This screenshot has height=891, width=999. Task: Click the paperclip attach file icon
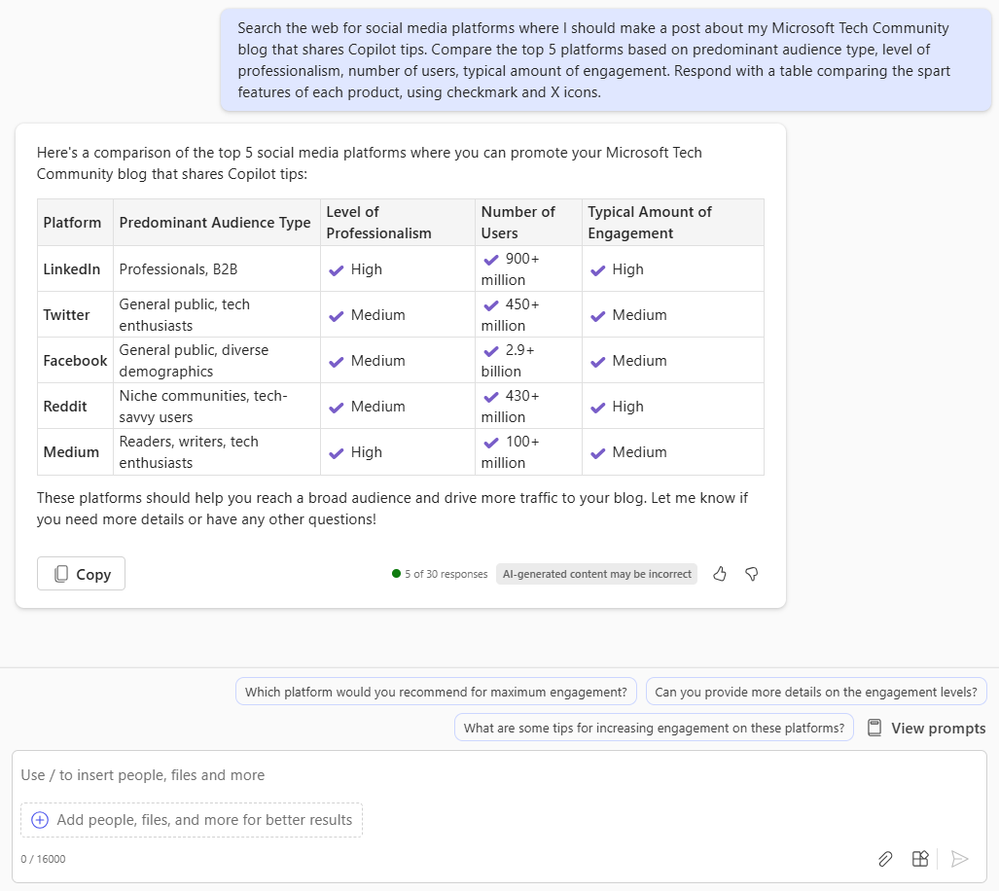tap(885, 859)
